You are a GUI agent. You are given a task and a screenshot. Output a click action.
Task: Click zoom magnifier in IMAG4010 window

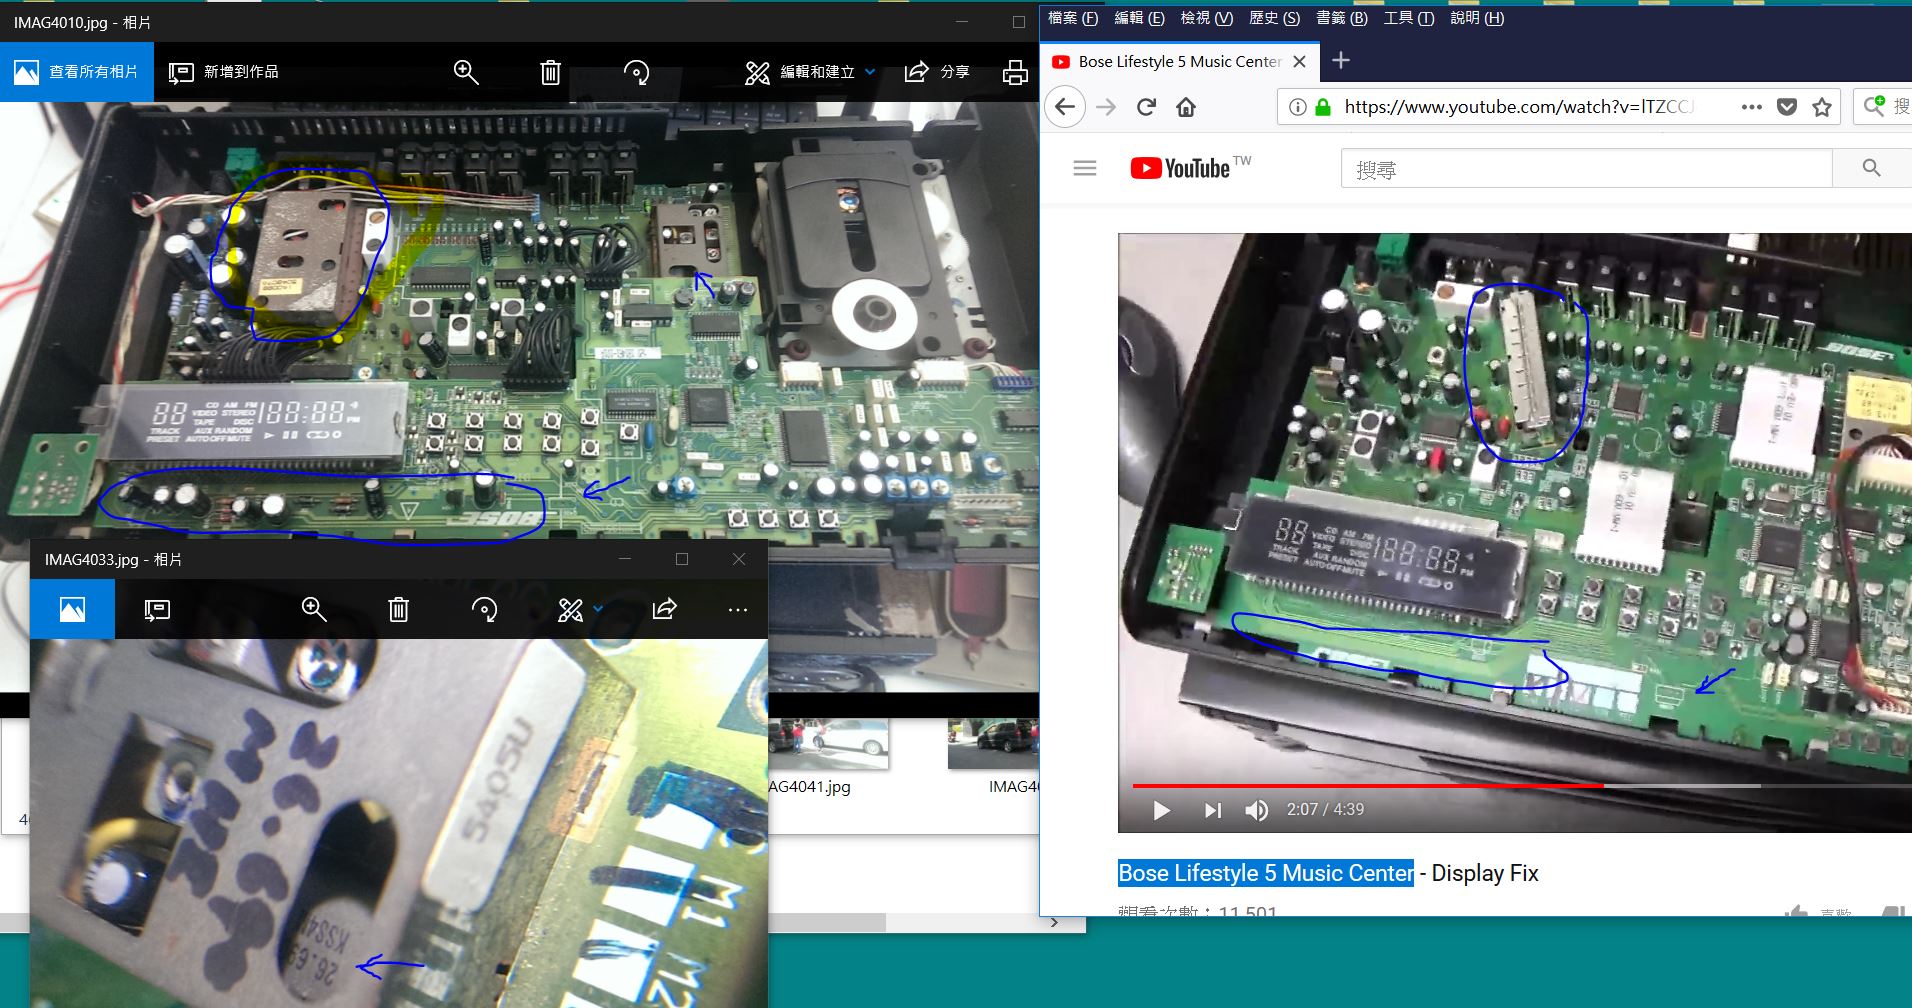pos(466,72)
